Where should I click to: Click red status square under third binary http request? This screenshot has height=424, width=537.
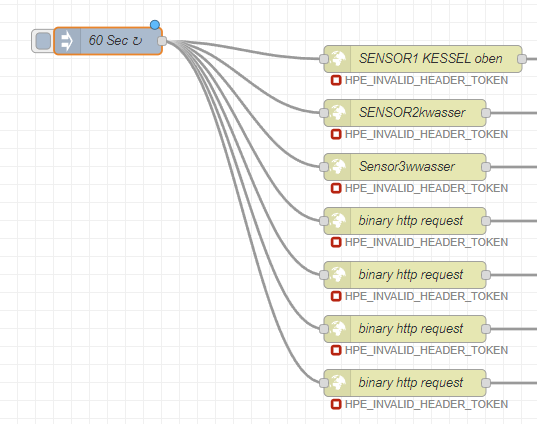pyautogui.click(x=336, y=350)
